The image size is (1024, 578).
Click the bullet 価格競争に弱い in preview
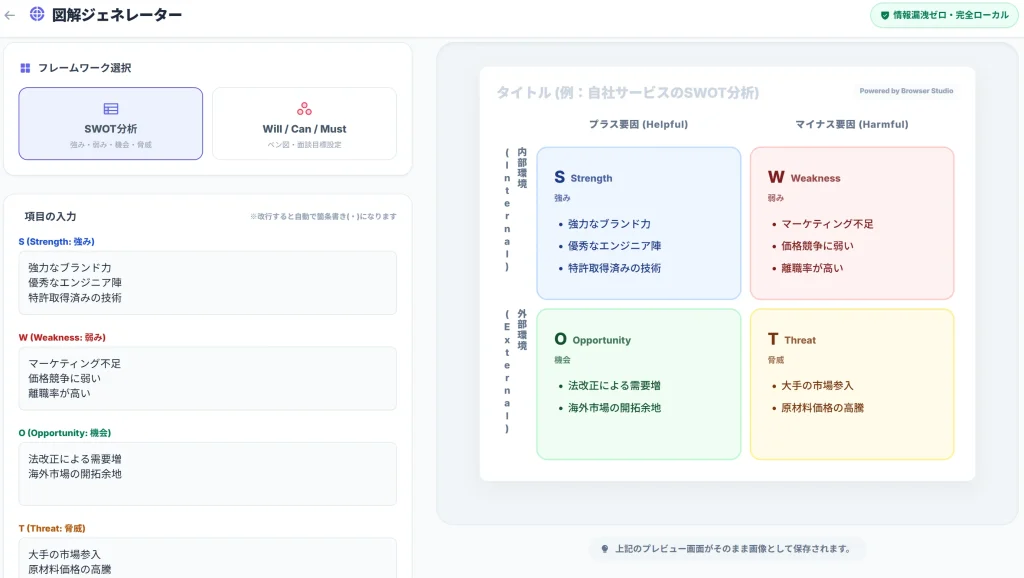pos(817,246)
